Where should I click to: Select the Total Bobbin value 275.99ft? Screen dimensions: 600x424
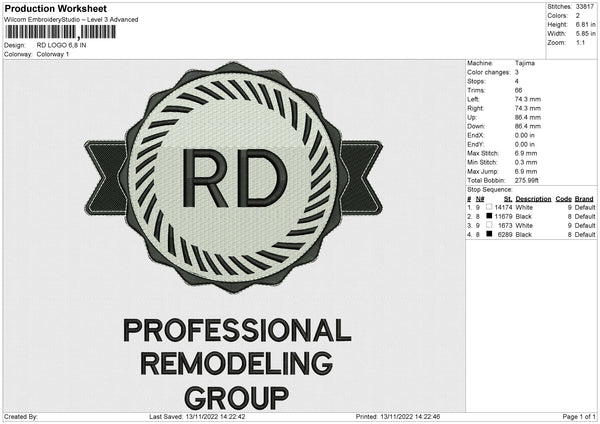point(527,181)
